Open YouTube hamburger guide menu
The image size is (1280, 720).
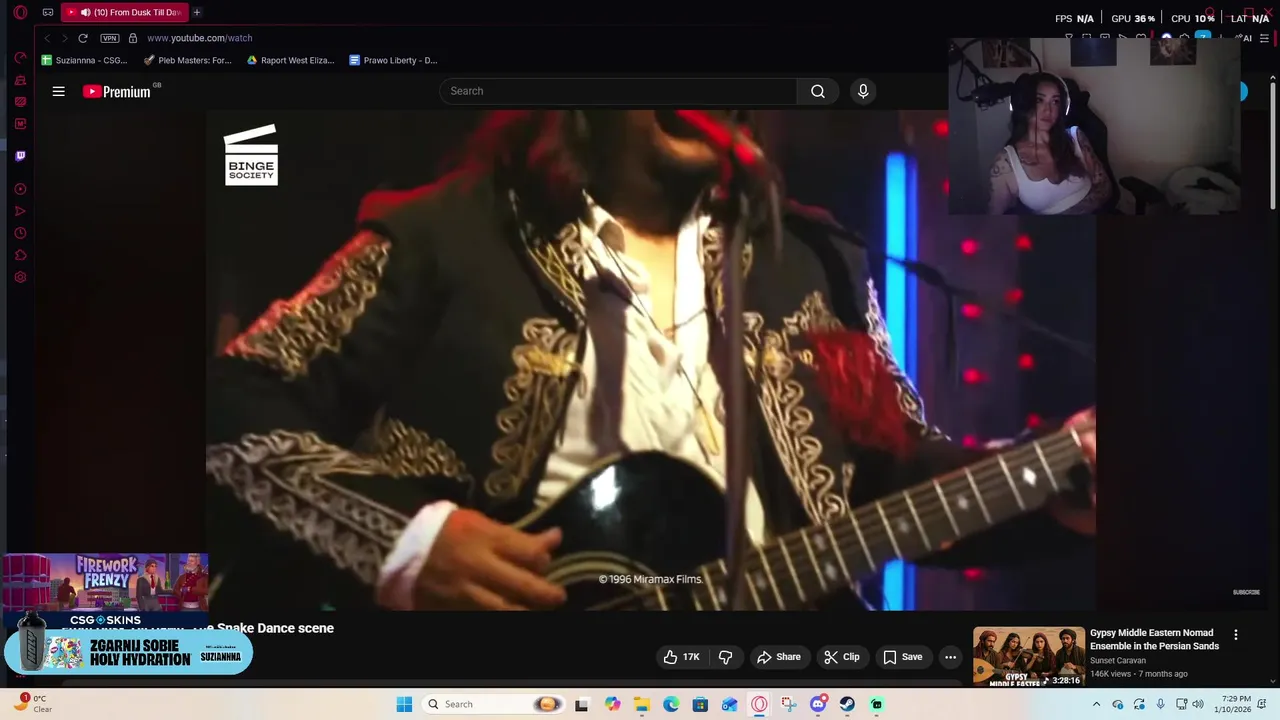(58, 91)
